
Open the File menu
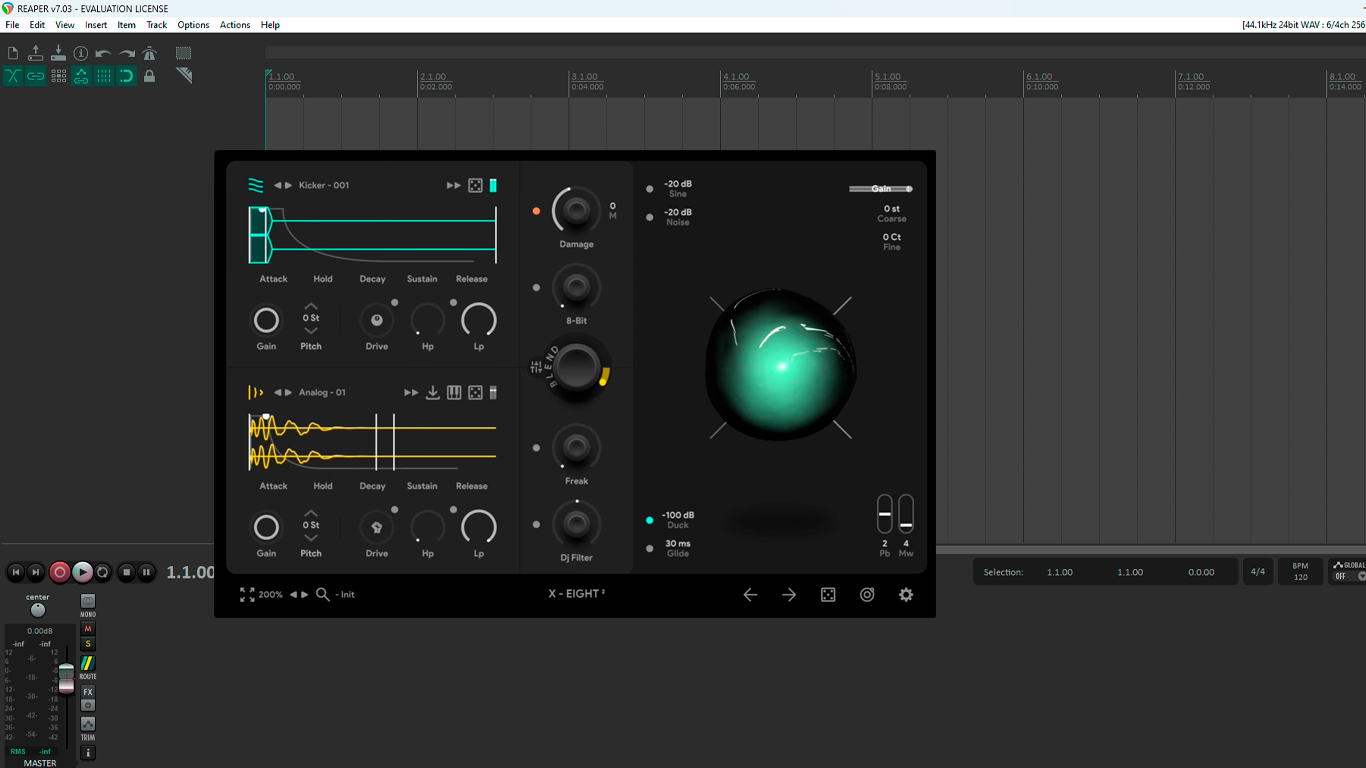pos(12,25)
